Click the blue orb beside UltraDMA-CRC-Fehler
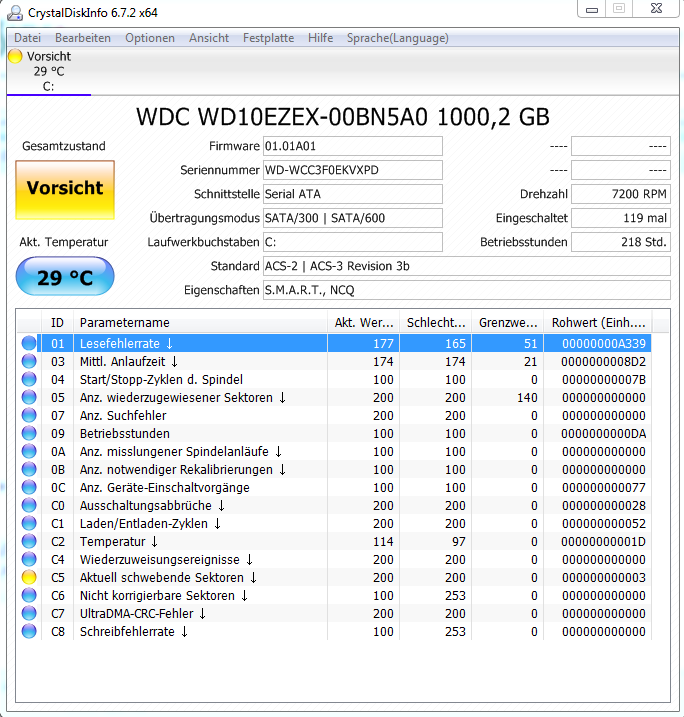Screen dimensions: 684x717 pyautogui.click(x=29, y=613)
